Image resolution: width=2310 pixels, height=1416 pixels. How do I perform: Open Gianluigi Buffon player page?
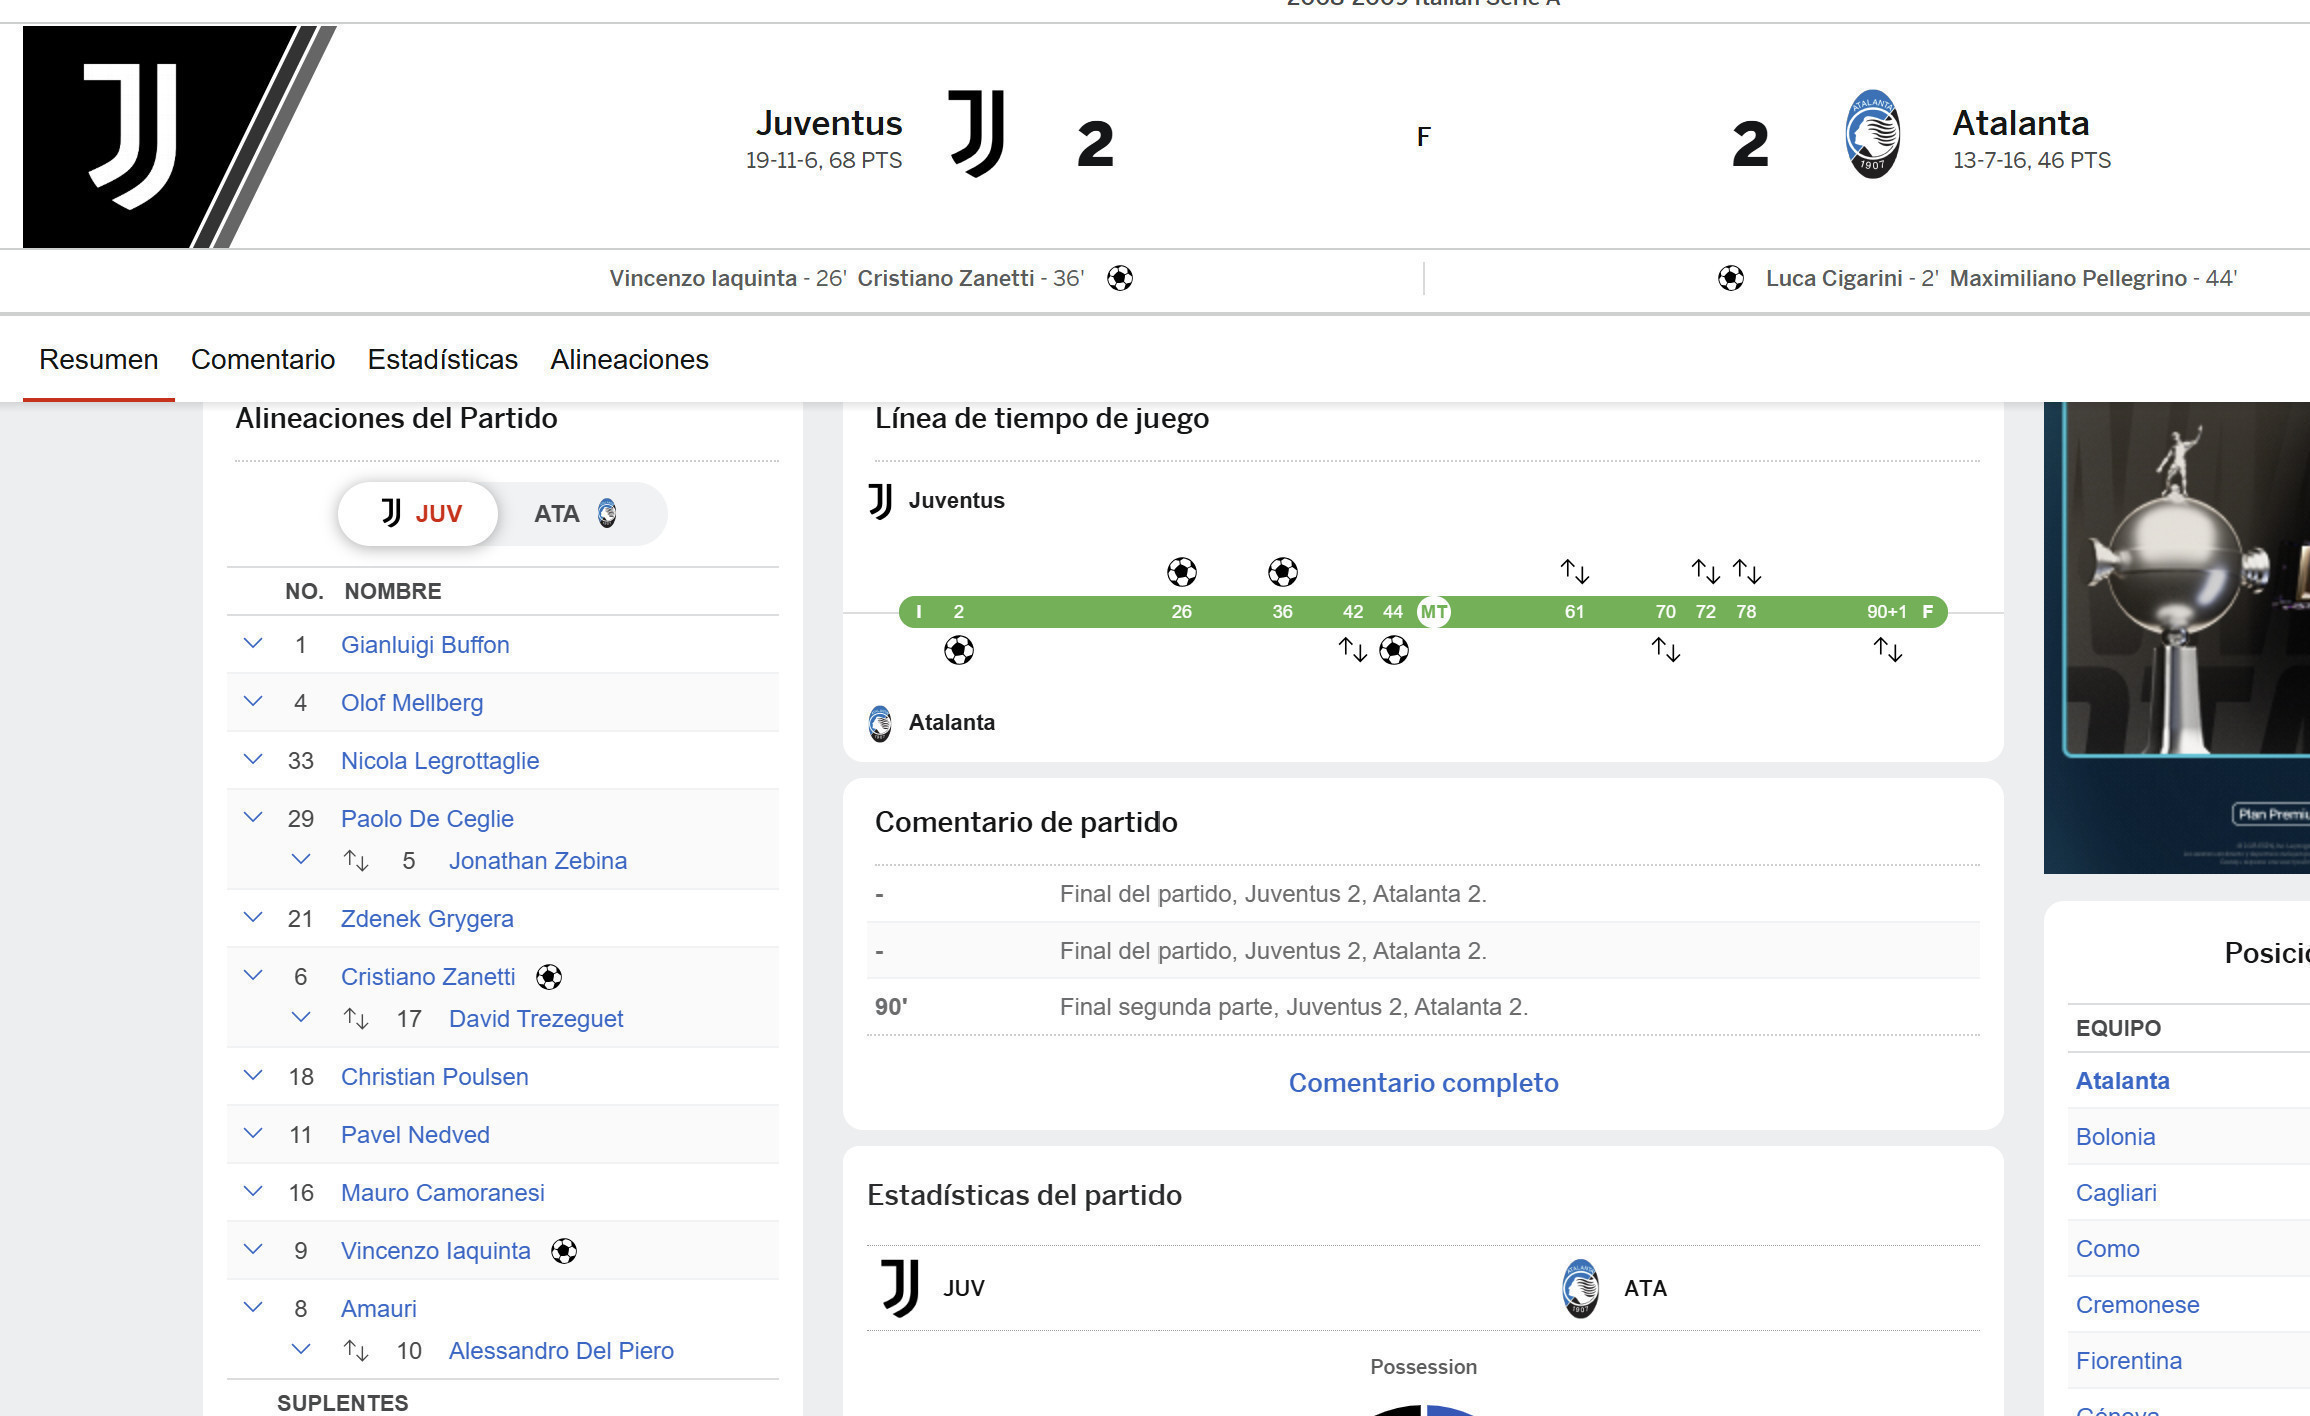click(x=425, y=645)
